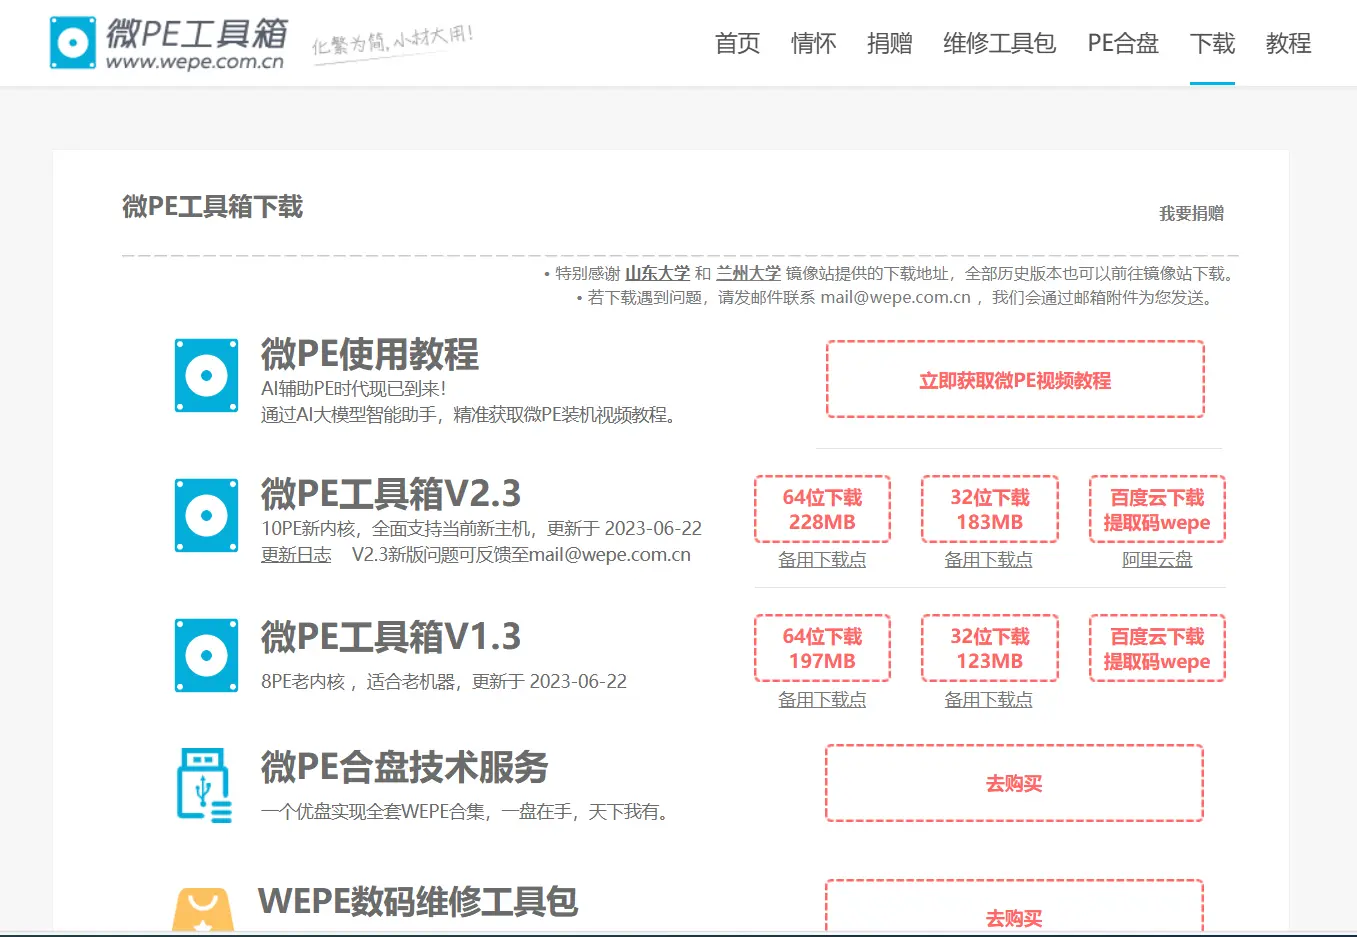Click the 微PE工具箱下载 page title
This screenshot has height=937, width=1357.
[213, 207]
